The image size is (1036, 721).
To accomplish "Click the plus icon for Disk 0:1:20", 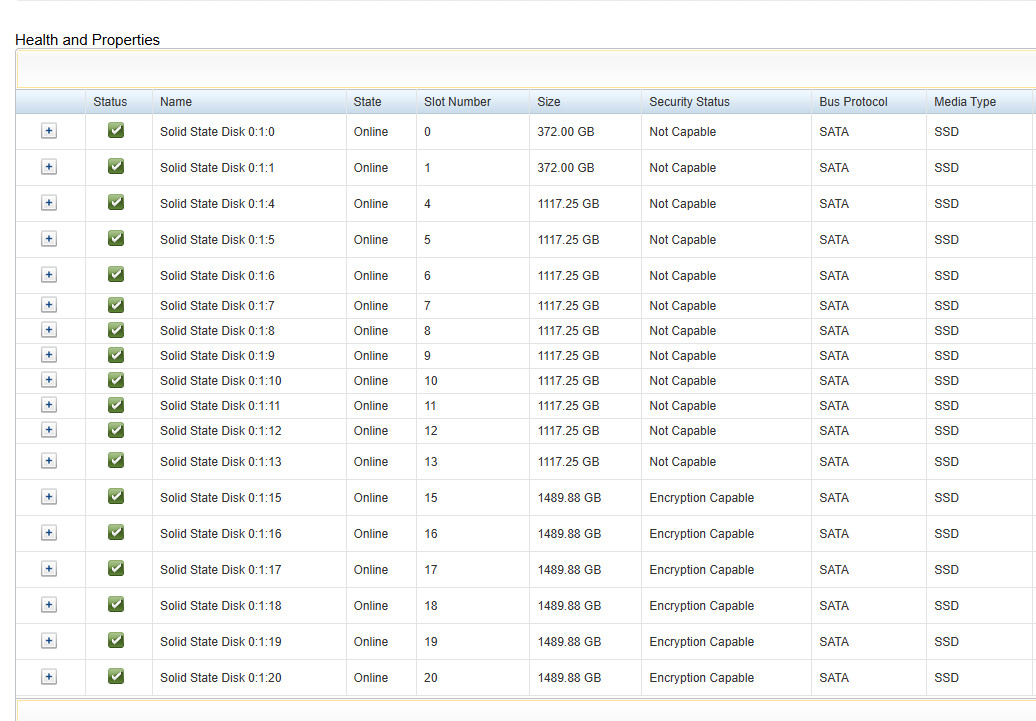I will click(49, 677).
